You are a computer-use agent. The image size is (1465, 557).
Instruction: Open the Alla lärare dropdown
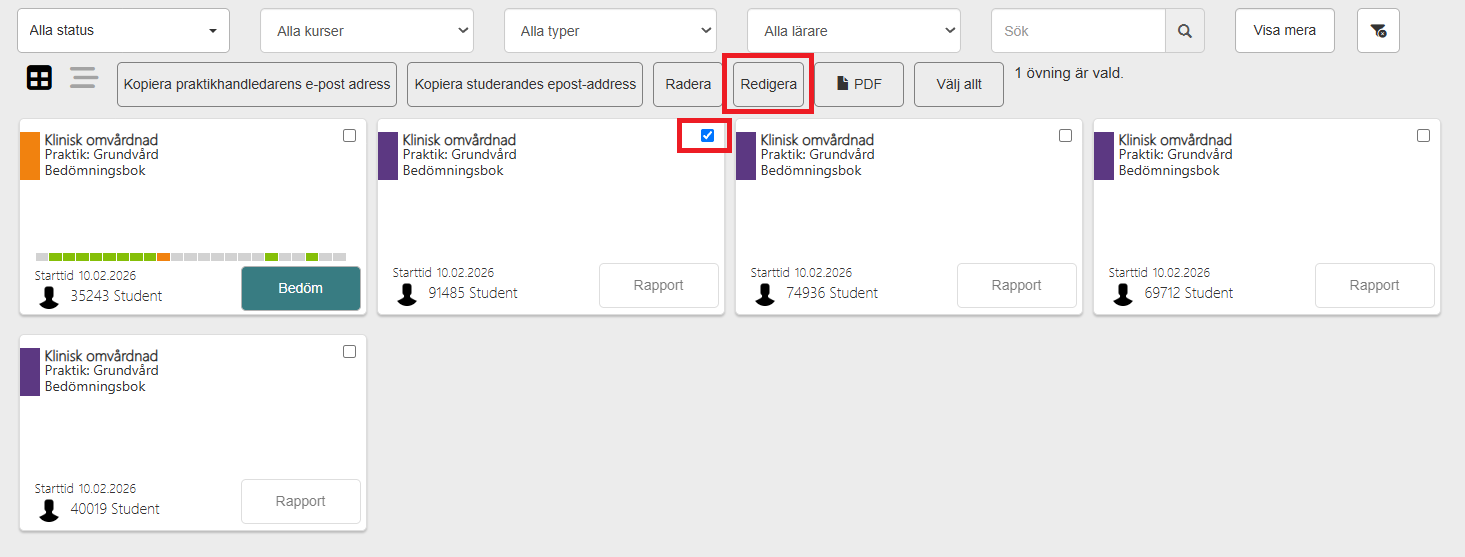(854, 31)
